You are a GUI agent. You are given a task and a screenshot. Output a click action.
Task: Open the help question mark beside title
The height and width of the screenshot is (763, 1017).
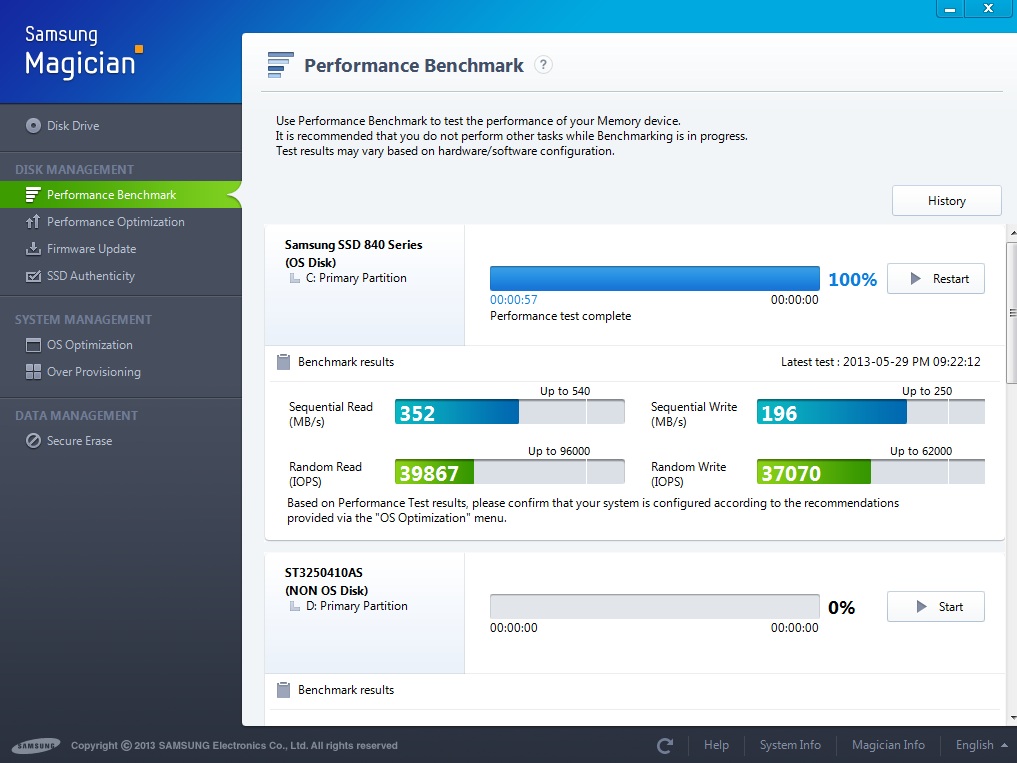544,65
